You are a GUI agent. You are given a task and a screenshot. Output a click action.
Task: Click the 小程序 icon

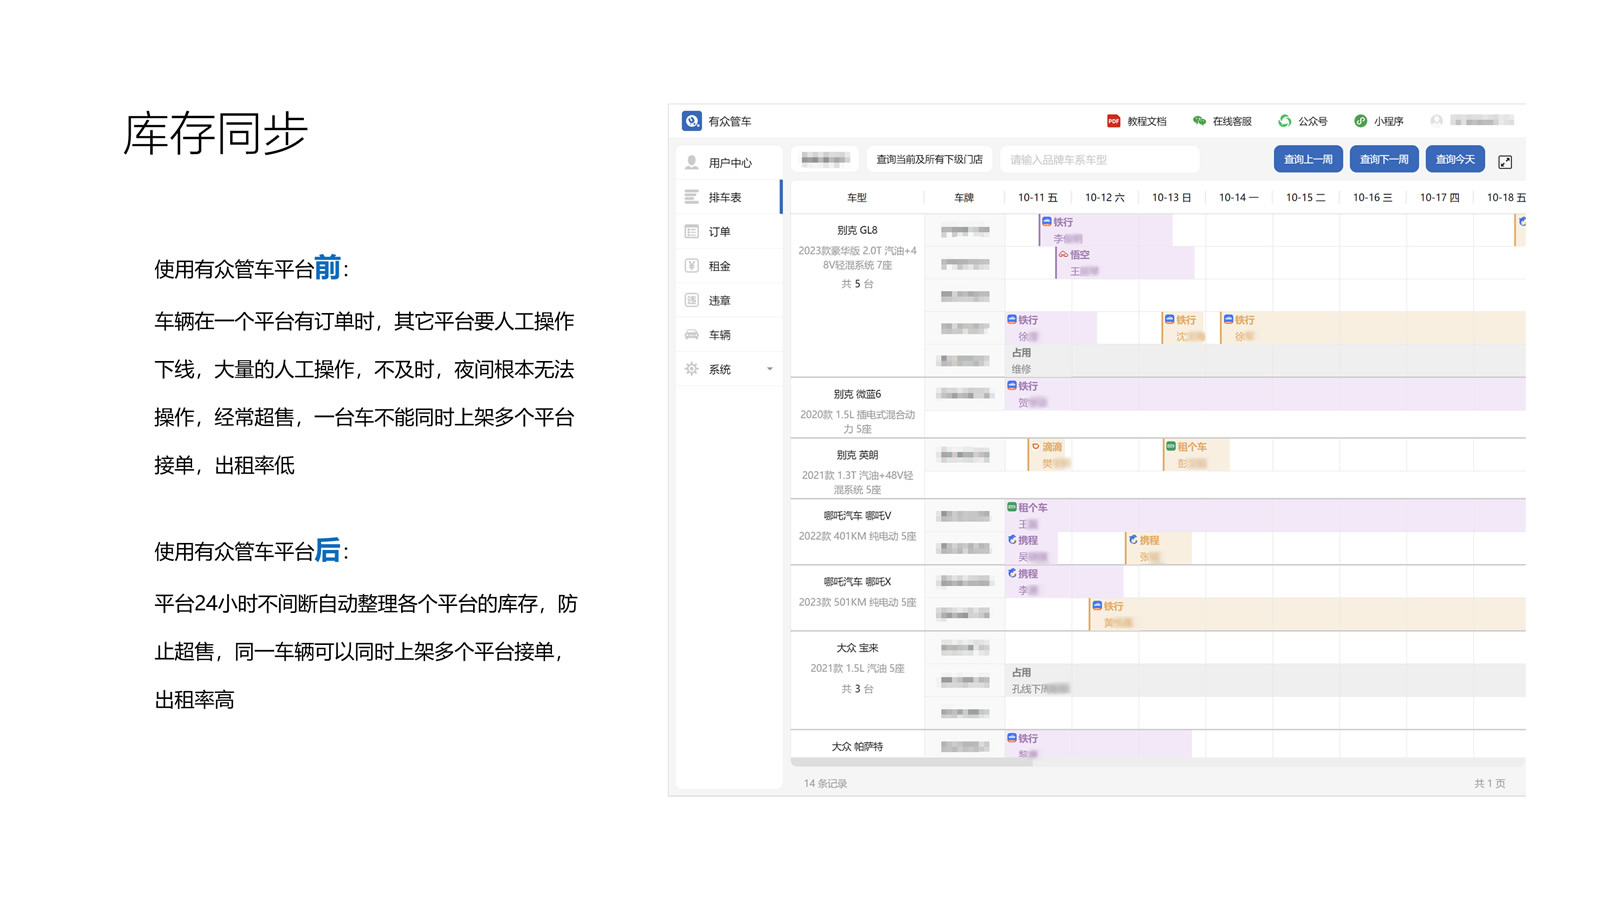tap(1360, 121)
